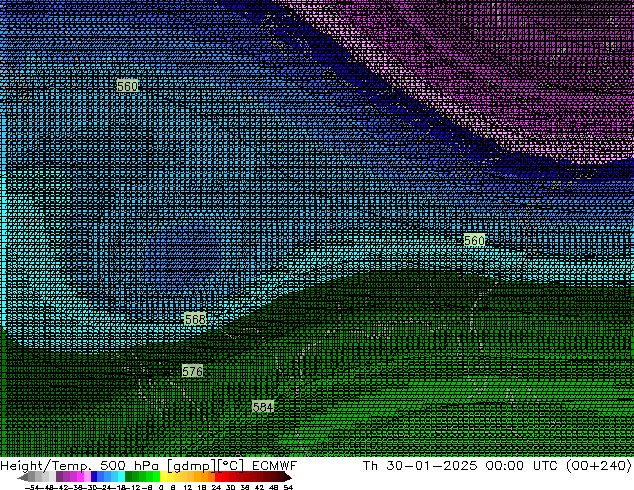634x490 pixels.
Task: Click the ECMWF model name
Action: point(275,466)
